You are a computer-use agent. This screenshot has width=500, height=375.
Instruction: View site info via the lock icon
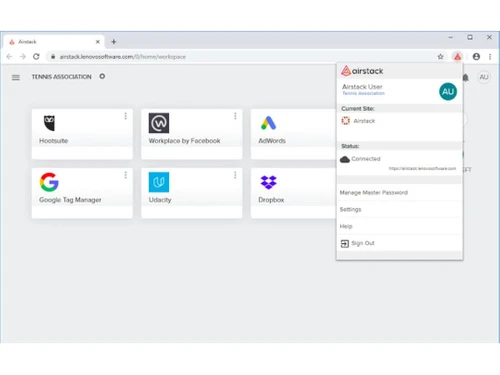click(53, 57)
